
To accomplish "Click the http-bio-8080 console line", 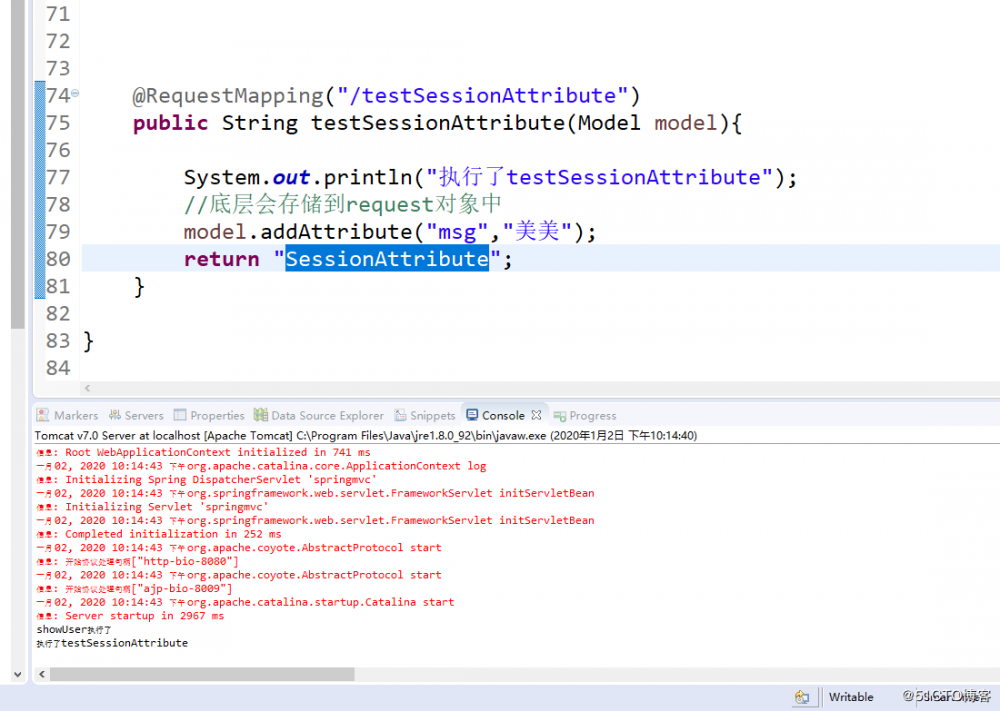I will point(138,562).
